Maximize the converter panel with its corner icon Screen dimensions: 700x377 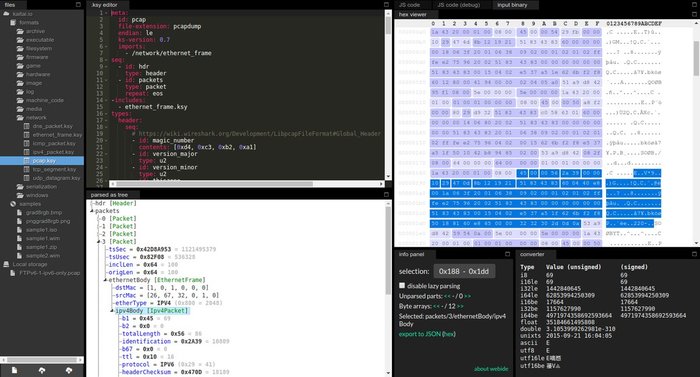[x=694, y=254]
